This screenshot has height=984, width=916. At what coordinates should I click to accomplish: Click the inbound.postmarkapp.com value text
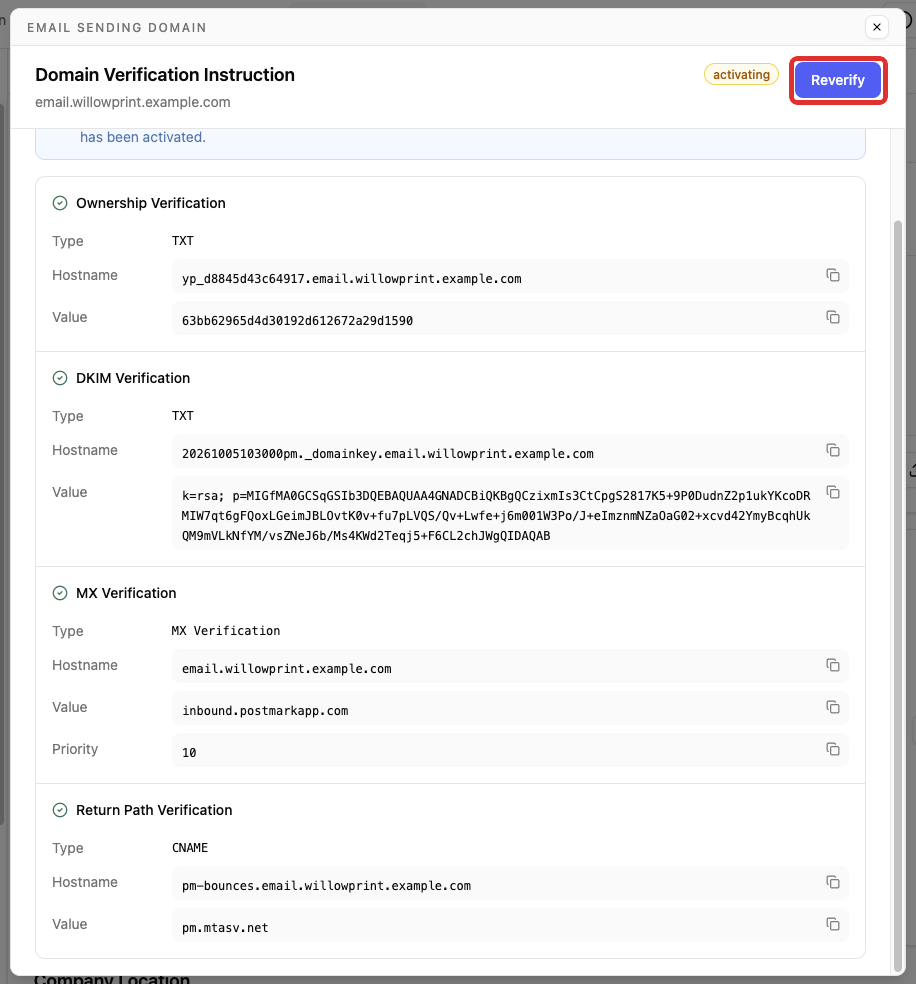click(x=265, y=710)
